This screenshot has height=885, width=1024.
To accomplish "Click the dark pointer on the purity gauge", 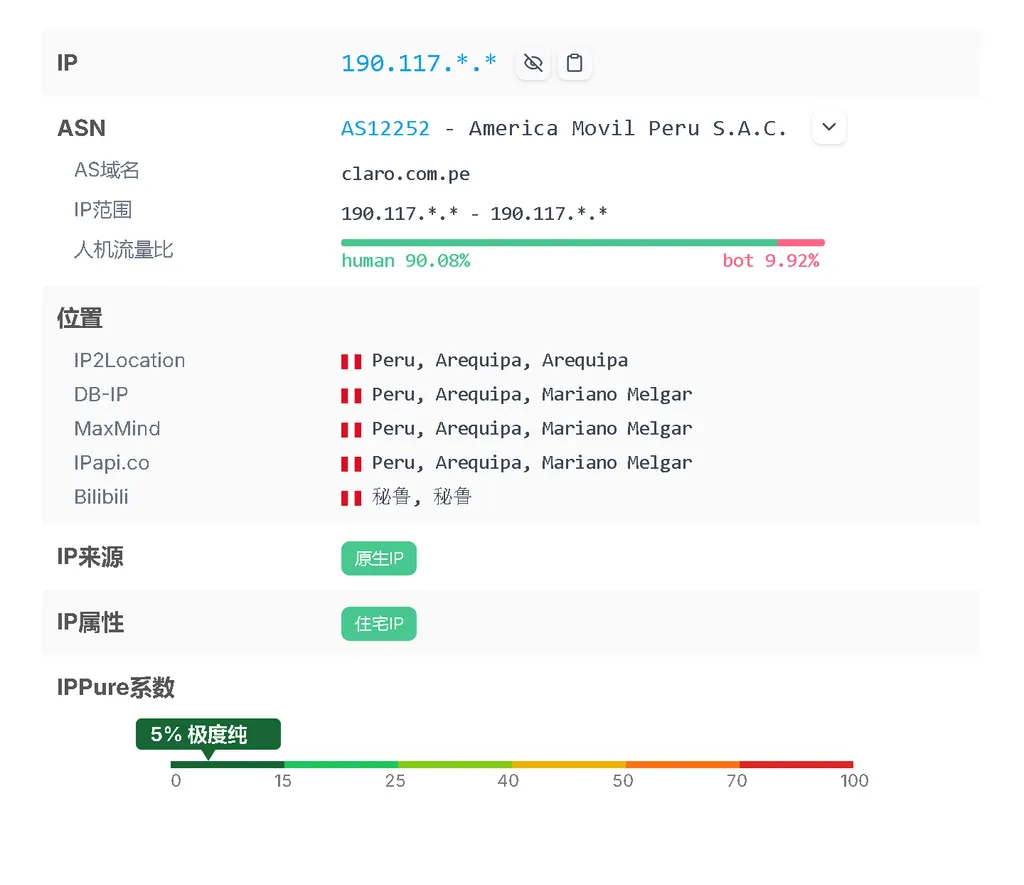I will click(x=210, y=756).
